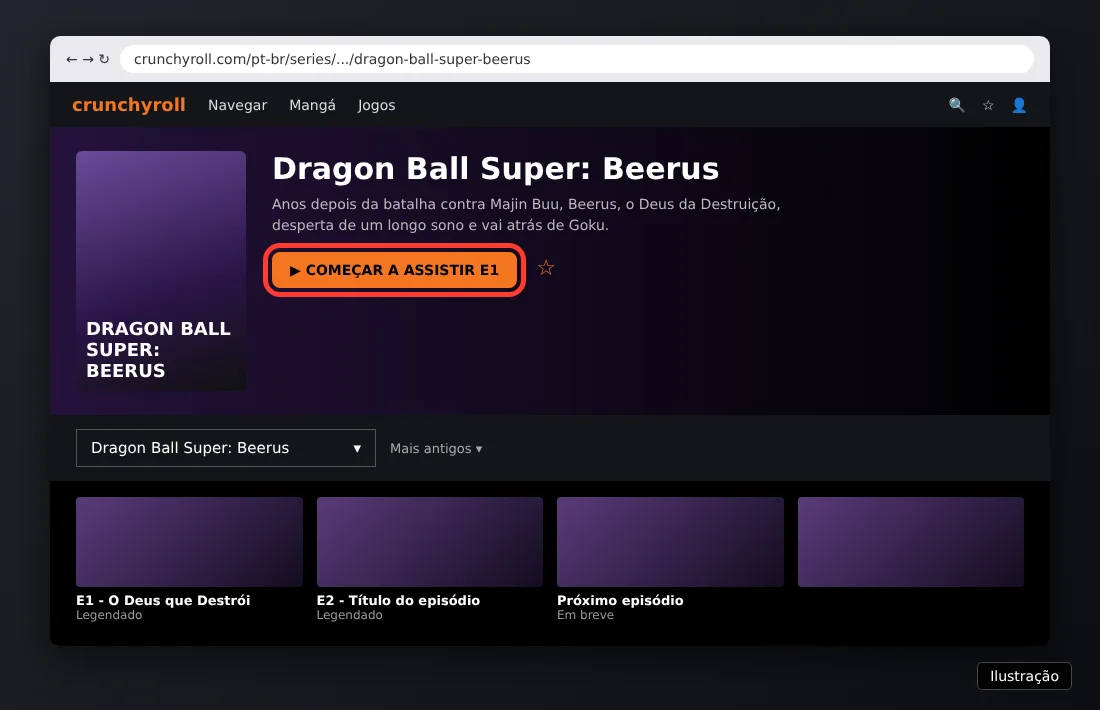Click the Em breve status text
The image size is (1100, 710).
pos(585,615)
